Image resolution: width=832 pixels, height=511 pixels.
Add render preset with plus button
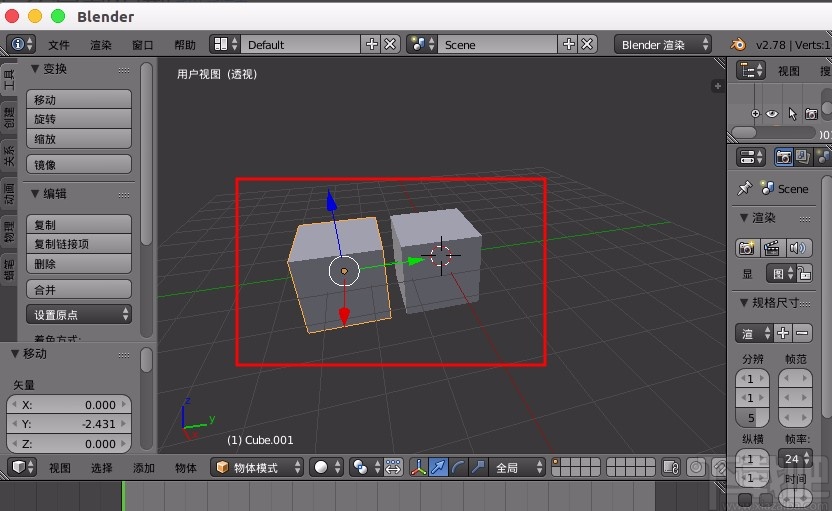click(783, 333)
